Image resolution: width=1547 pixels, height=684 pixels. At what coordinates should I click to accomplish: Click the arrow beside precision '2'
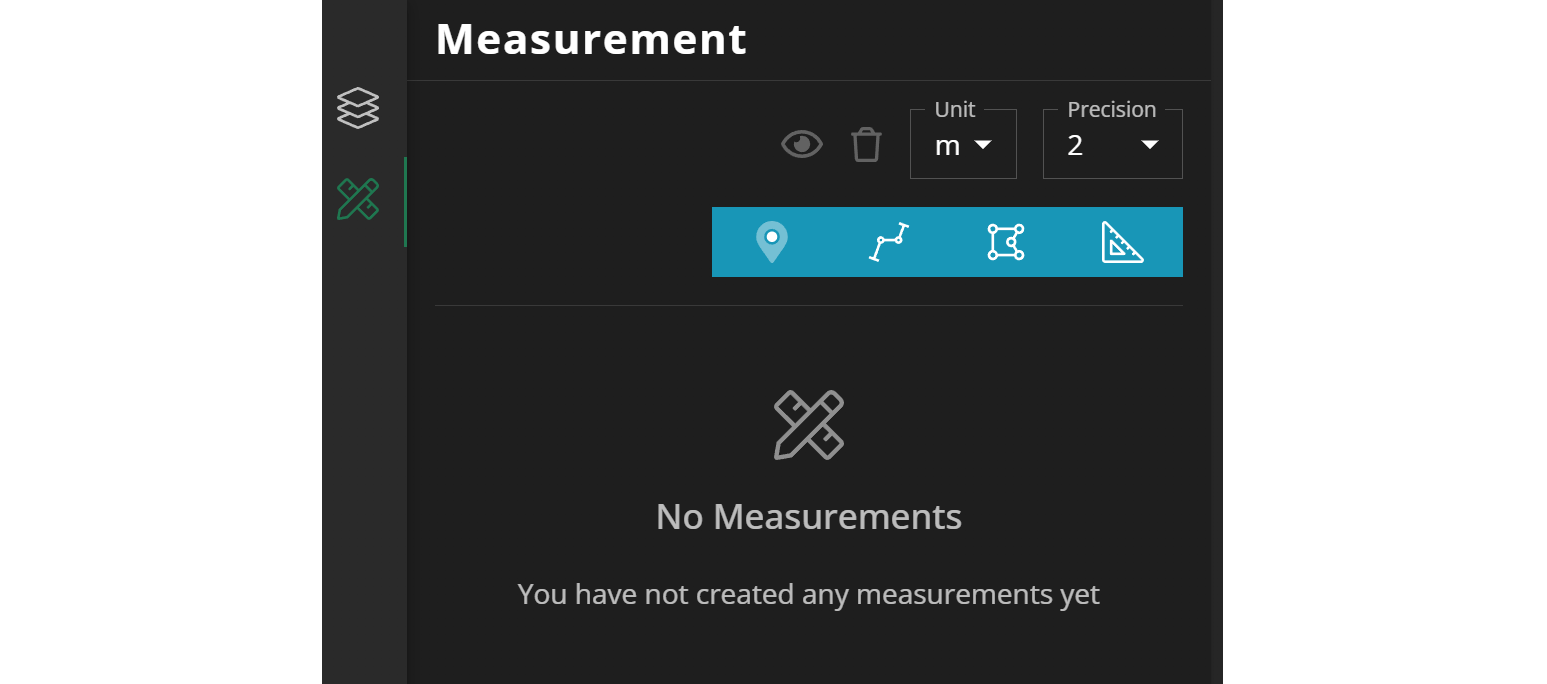click(x=1150, y=145)
